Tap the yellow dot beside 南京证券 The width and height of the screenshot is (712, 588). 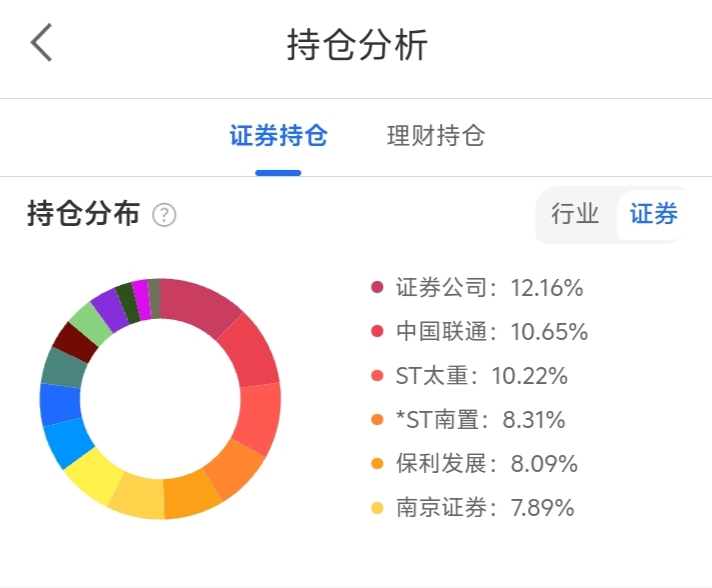377,508
